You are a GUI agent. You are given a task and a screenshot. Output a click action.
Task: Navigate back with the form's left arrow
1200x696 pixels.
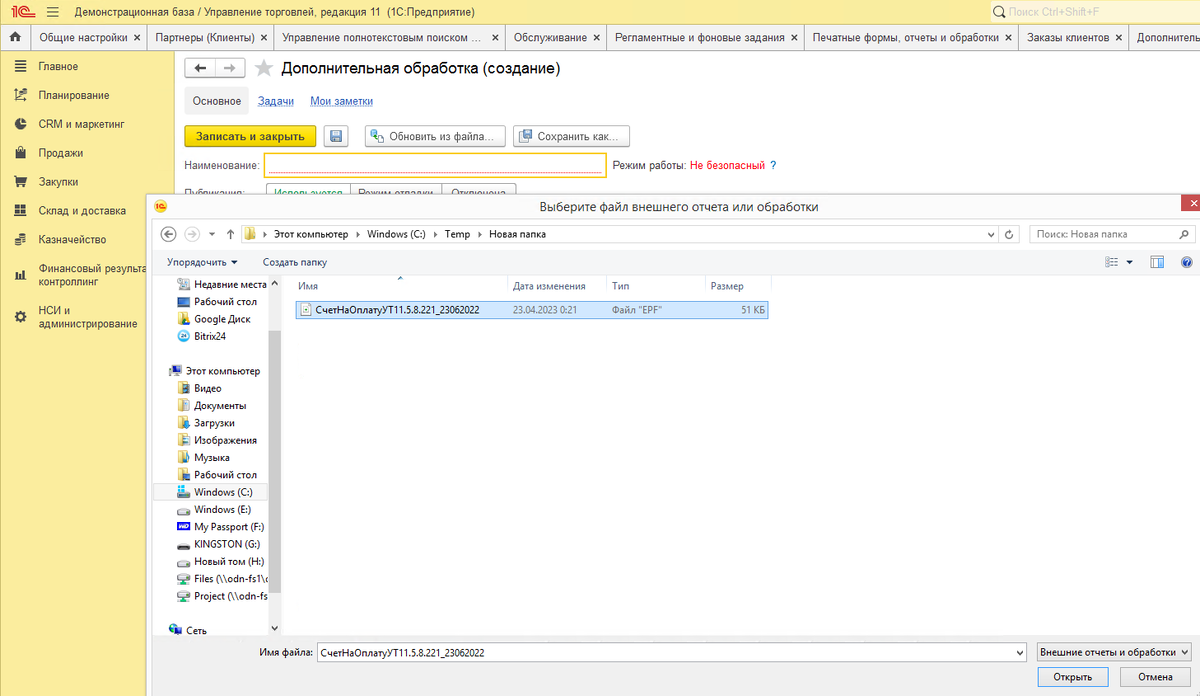tap(200, 68)
